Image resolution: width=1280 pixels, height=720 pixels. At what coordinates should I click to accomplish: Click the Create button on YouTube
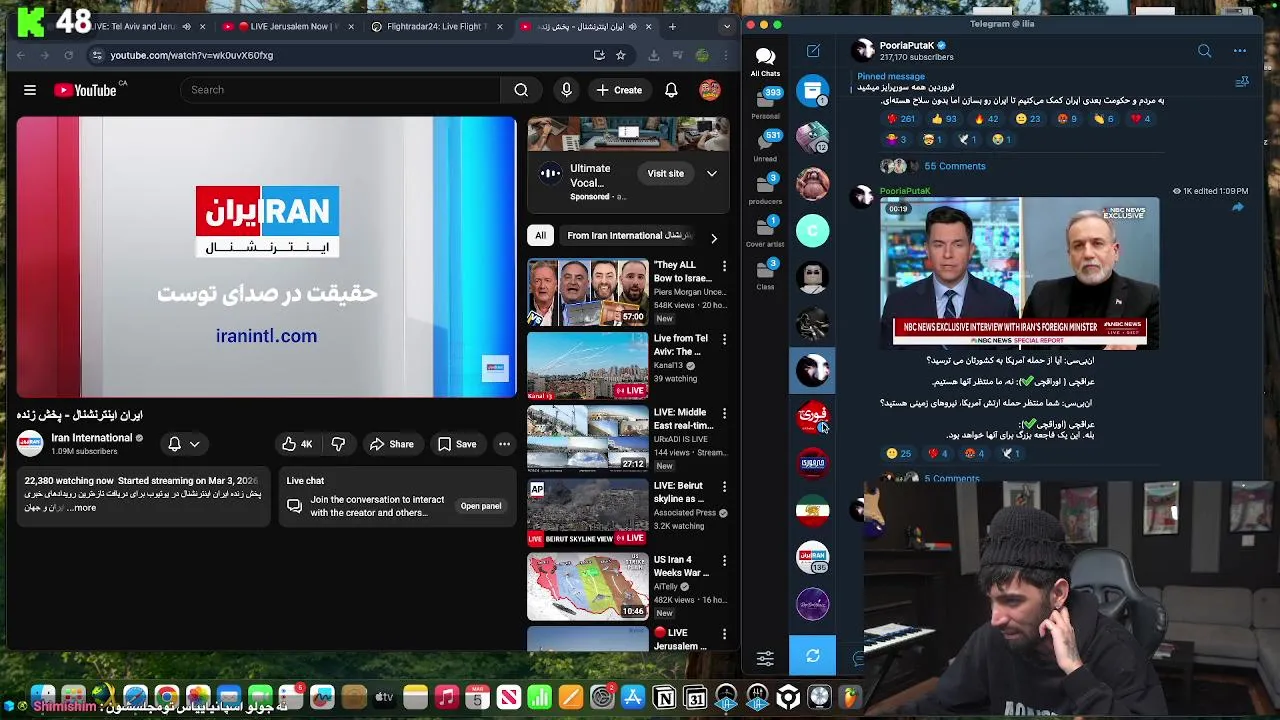[x=619, y=90]
